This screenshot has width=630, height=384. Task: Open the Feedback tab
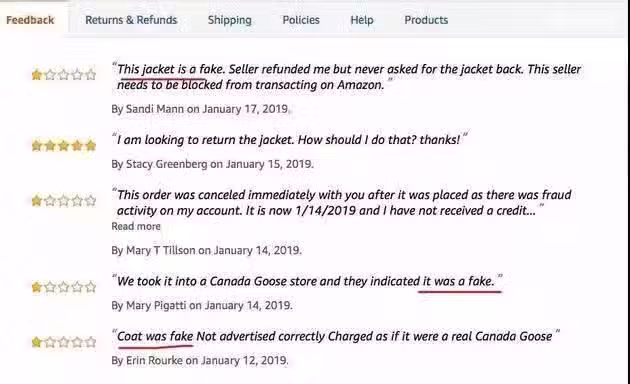[30, 20]
